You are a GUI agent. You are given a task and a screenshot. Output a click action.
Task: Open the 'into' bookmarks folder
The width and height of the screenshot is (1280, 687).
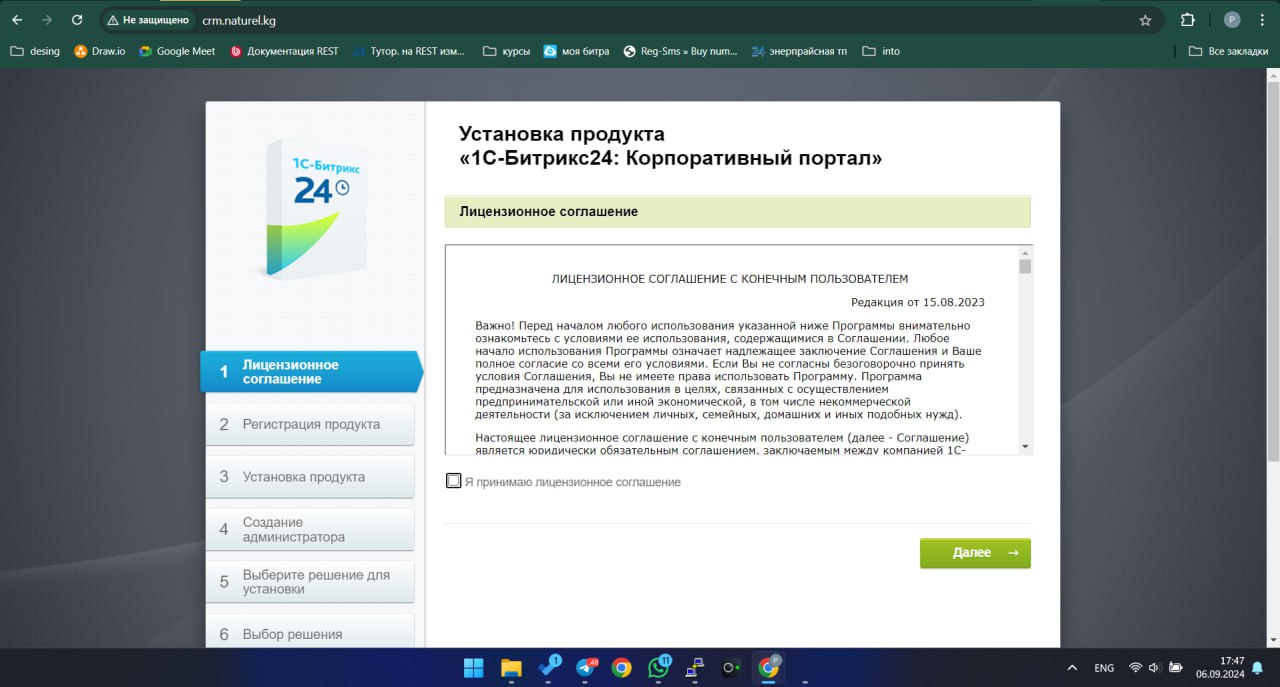(881, 51)
